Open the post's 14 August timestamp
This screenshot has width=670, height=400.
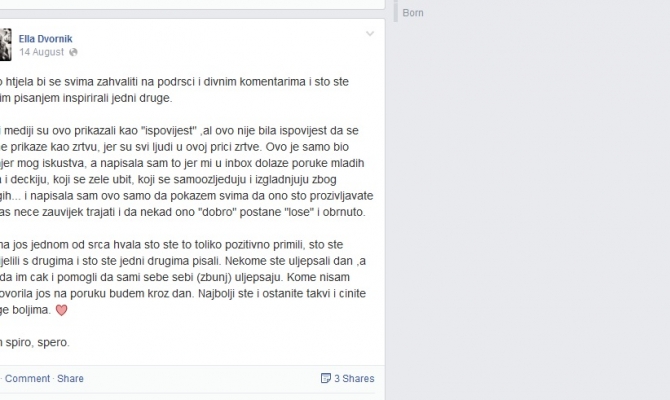(41, 52)
